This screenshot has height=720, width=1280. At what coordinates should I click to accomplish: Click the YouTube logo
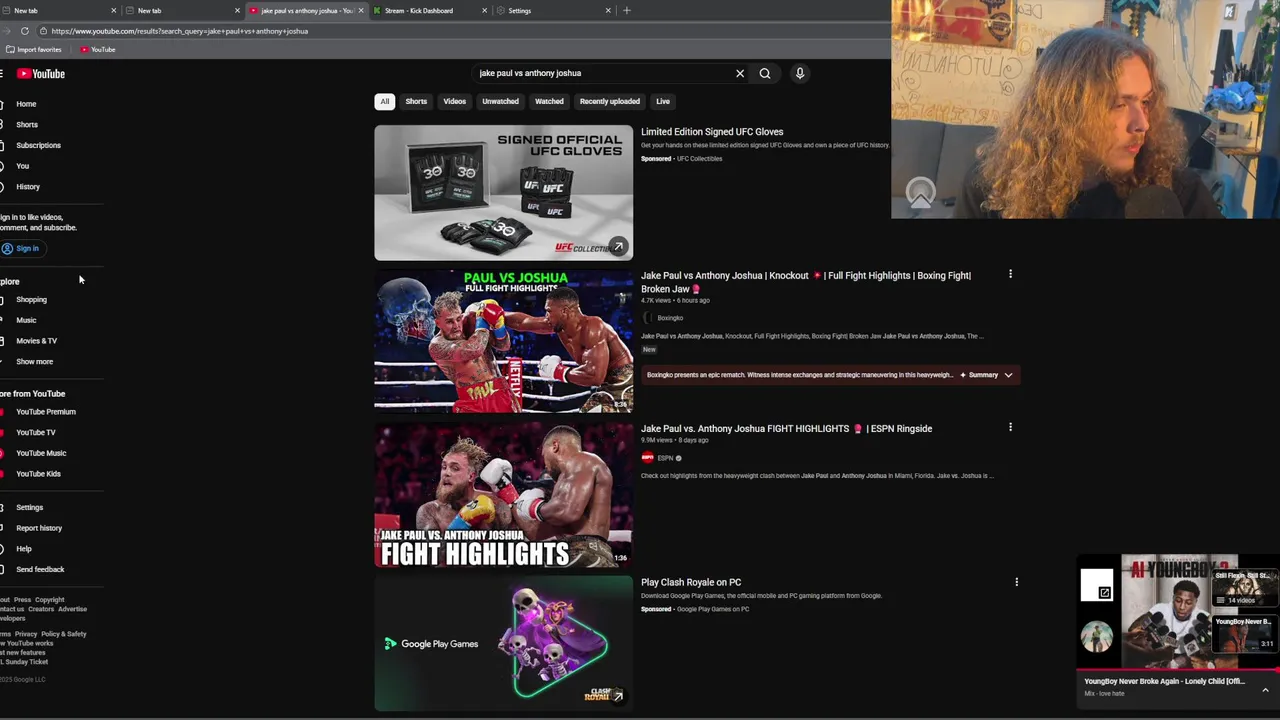point(41,74)
